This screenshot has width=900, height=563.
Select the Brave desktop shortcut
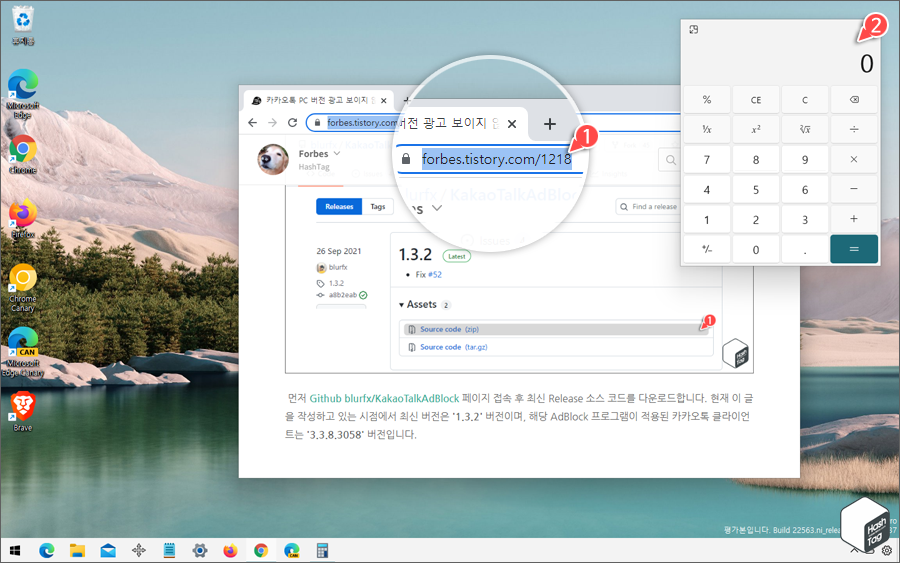(23, 411)
